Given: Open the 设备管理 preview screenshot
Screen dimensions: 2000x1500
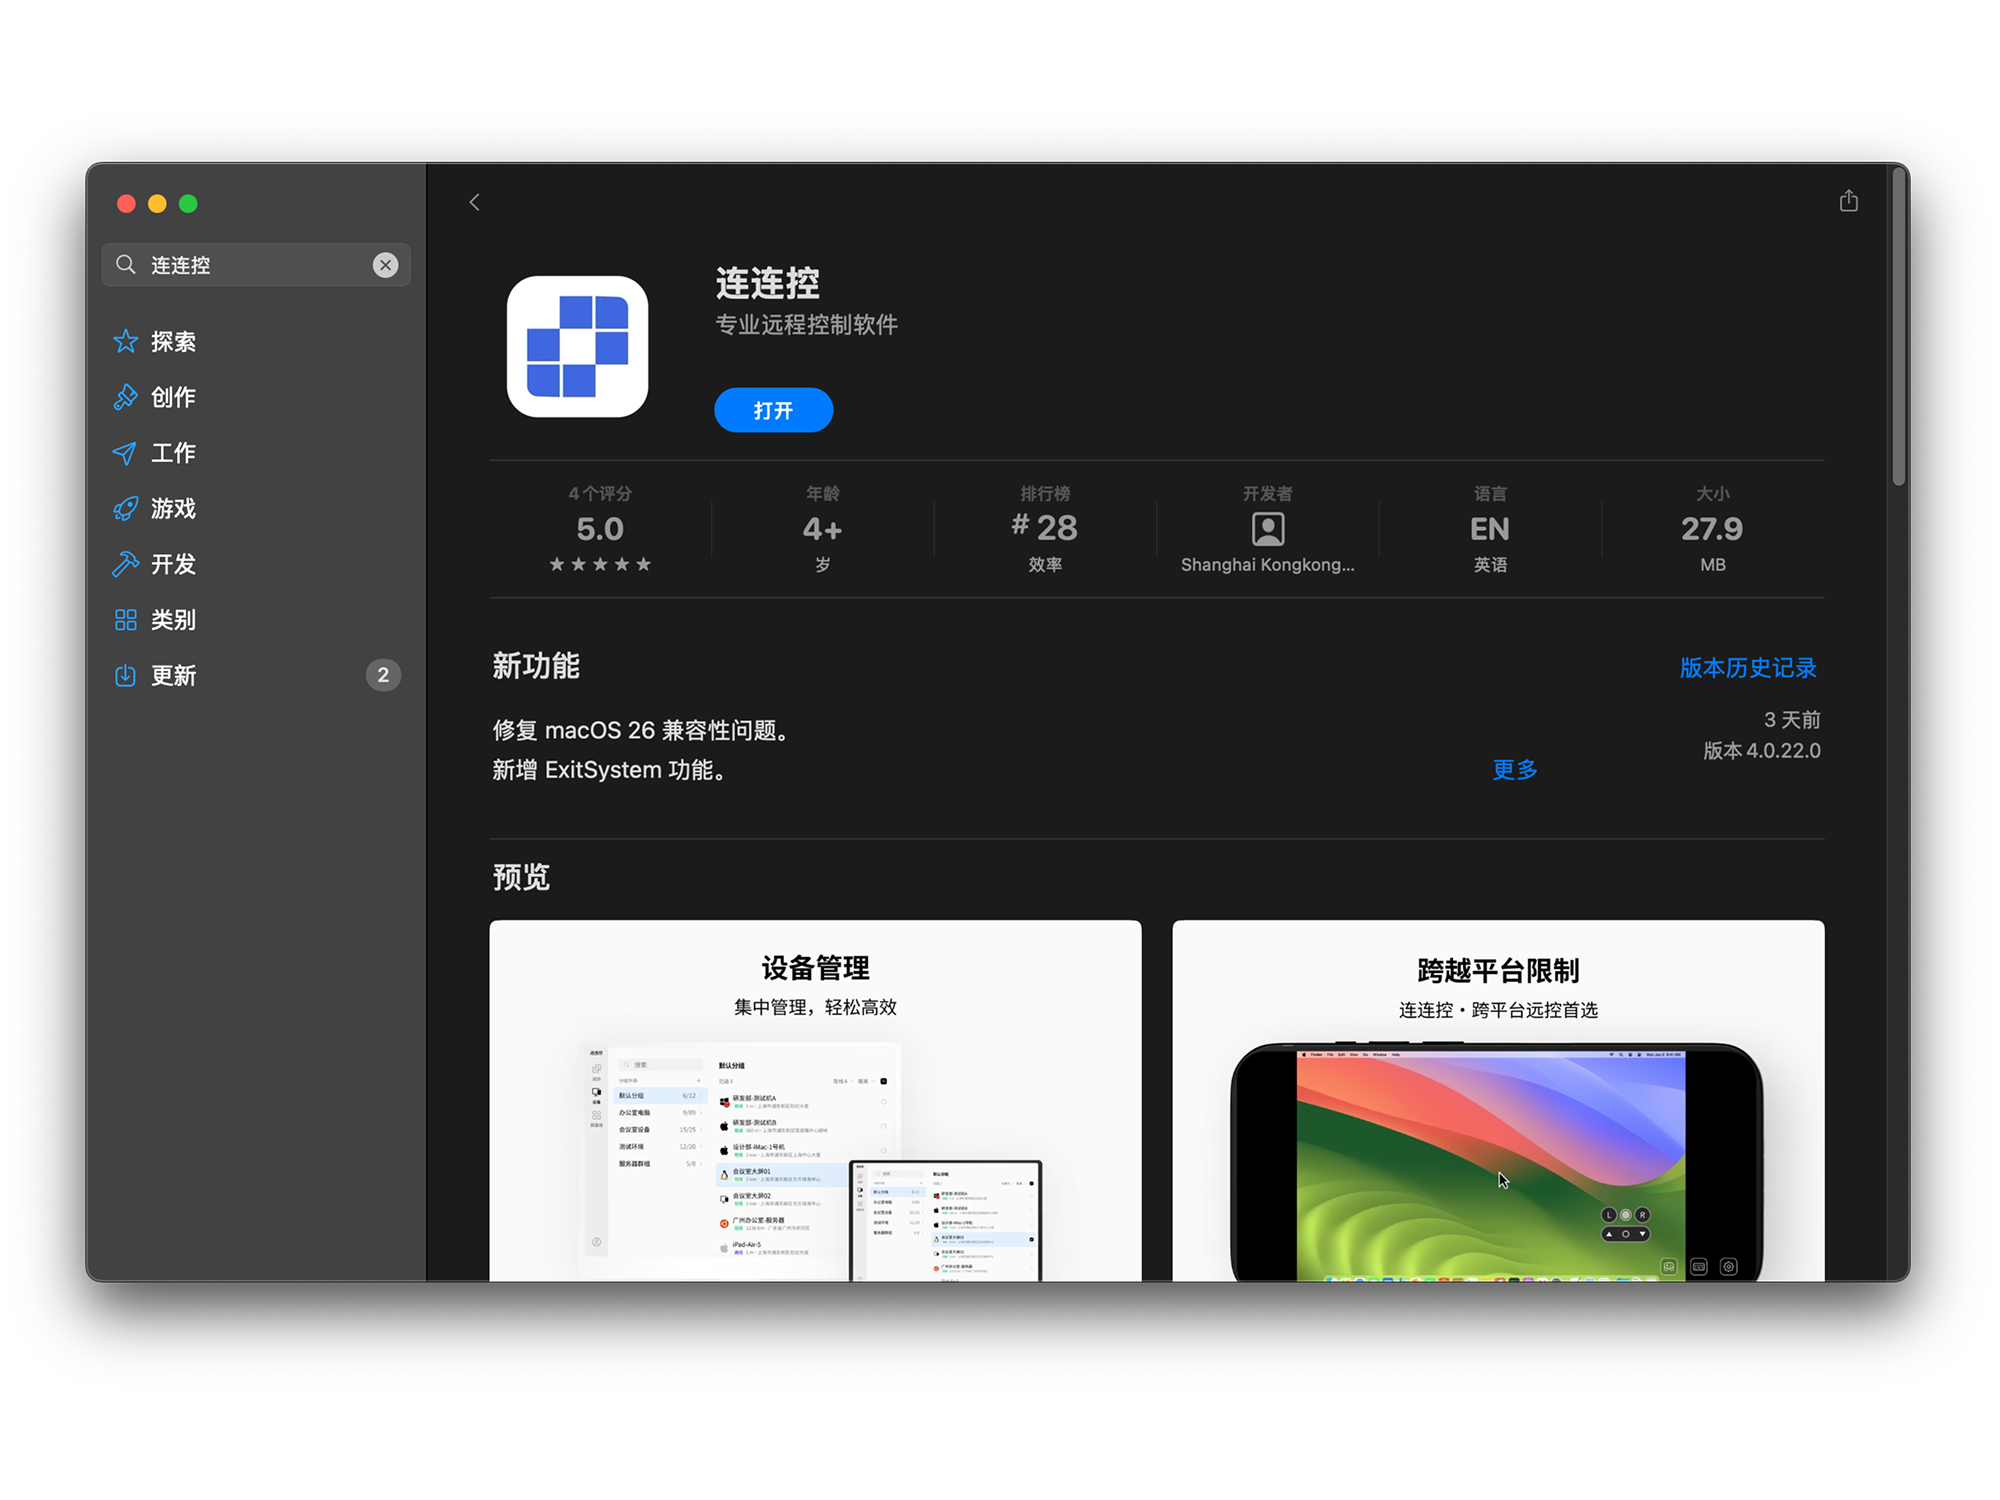Looking at the screenshot, I should point(815,1100).
